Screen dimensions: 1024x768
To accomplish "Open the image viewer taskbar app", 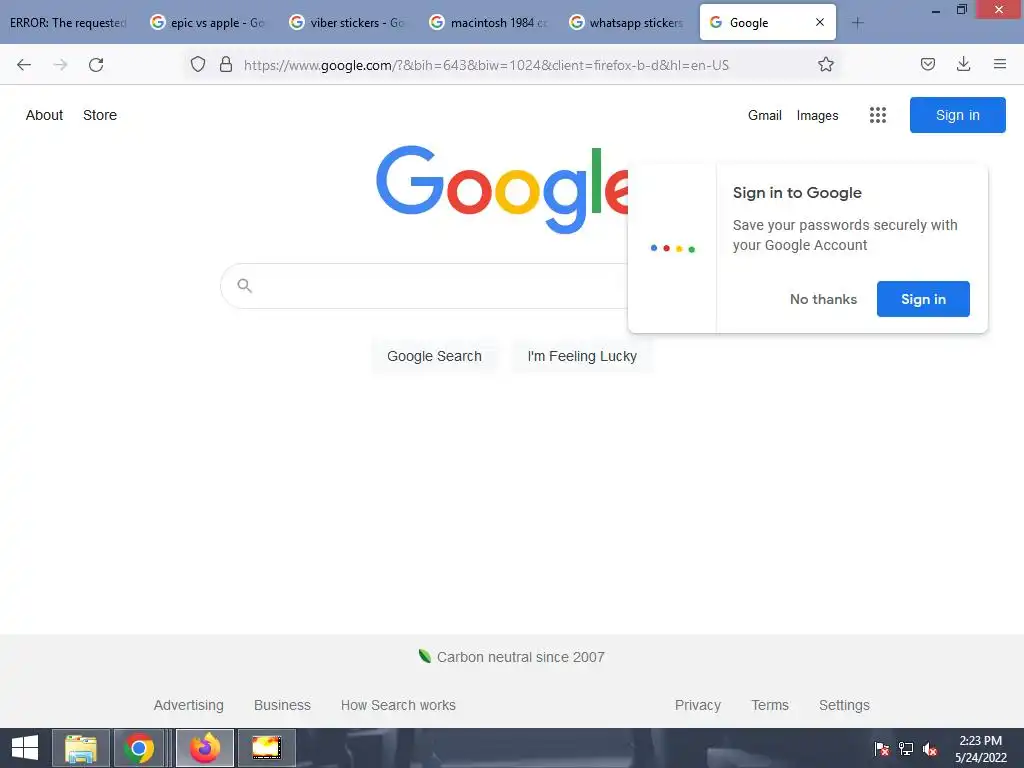I will pos(266,748).
